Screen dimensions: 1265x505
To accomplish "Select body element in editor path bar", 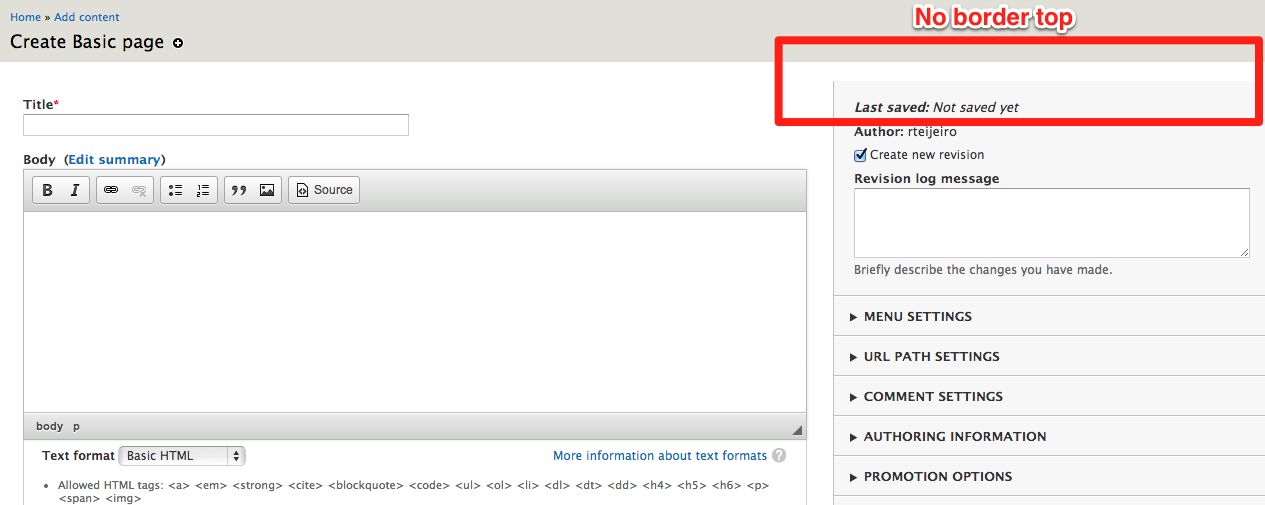I will [x=50, y=426].
